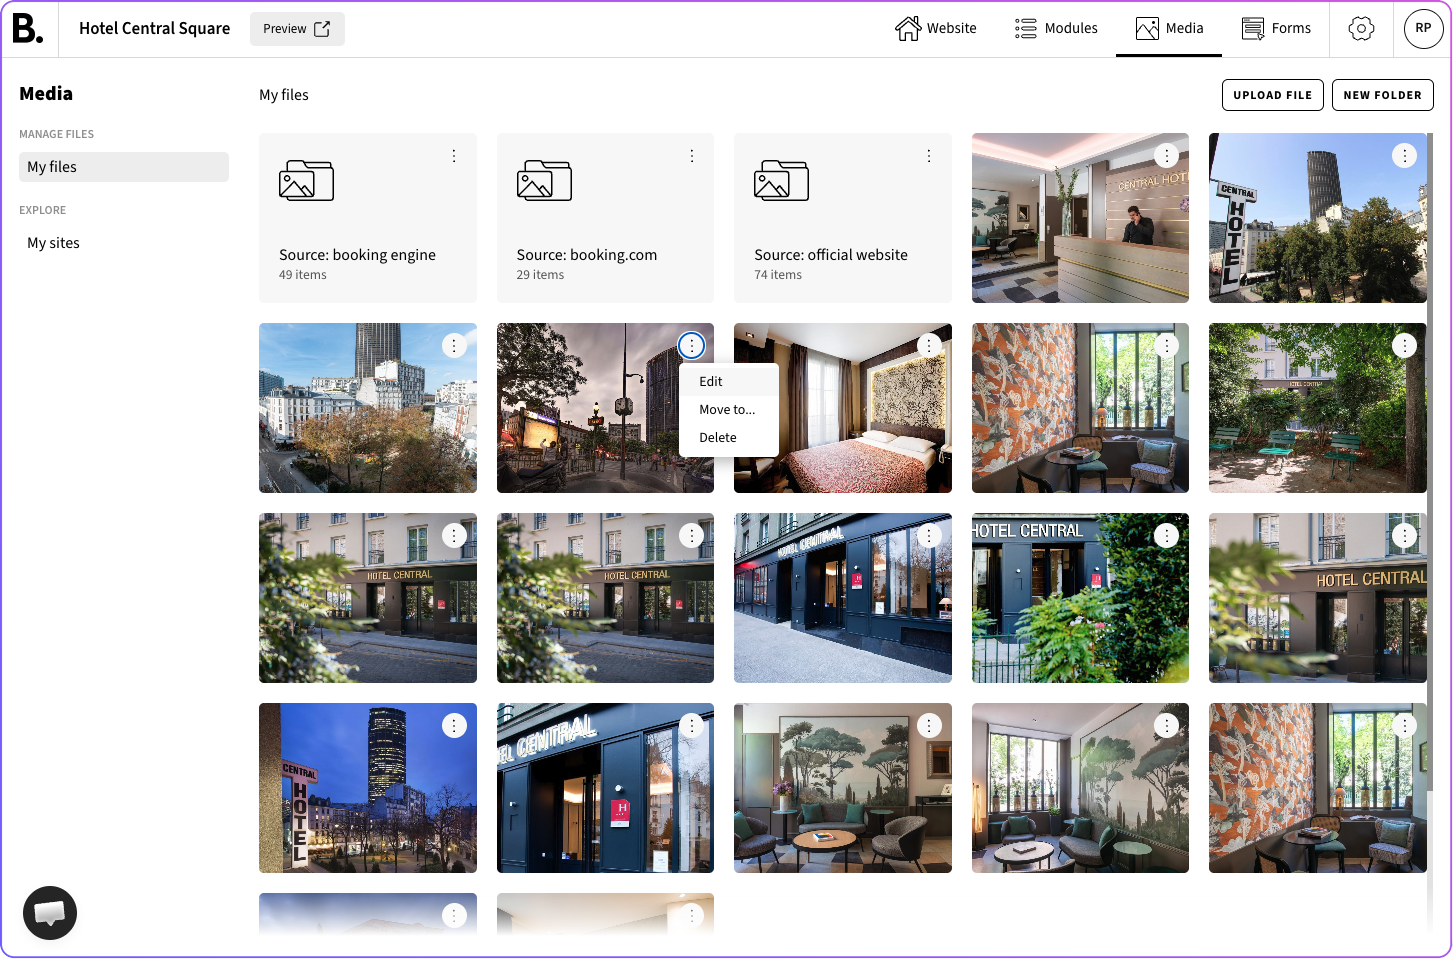Click the 49 items count text
The height and width of the screenshot is (959, 1453).
tap(303, 275)
